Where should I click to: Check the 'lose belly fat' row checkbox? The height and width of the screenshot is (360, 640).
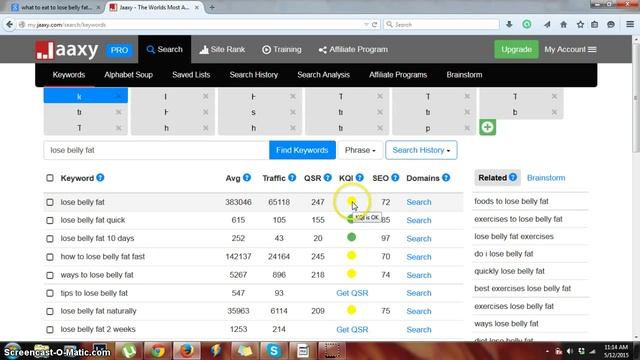pyautogui.click(x=50, y=202)
